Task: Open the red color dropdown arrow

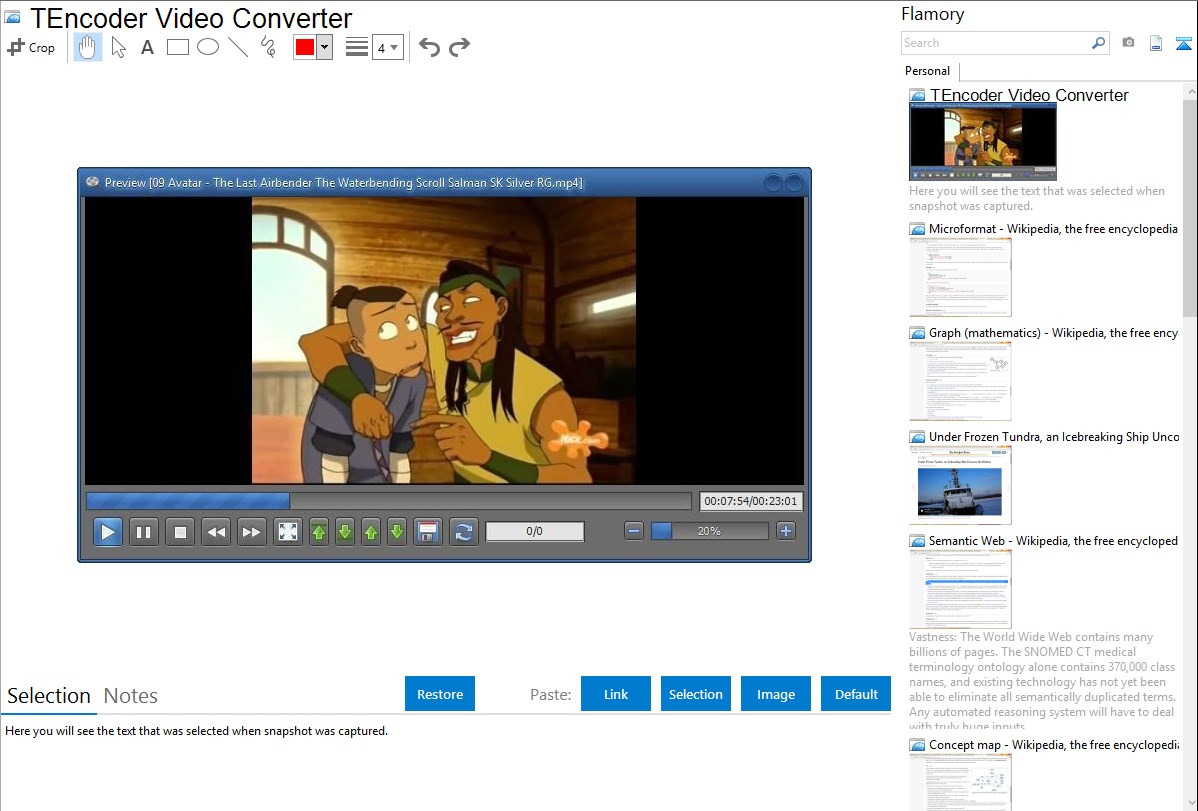Action: point(324,47)
